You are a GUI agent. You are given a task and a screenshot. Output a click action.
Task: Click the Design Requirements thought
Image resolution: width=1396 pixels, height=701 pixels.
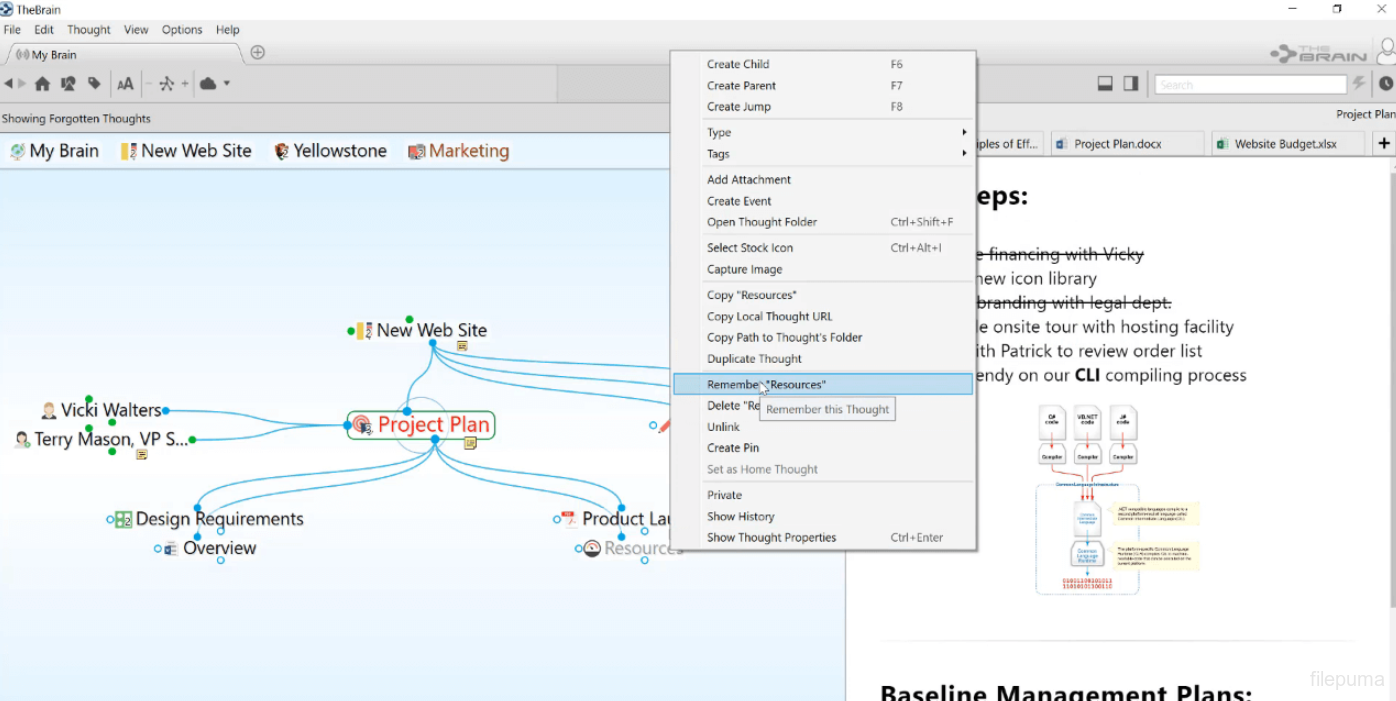coord(219,519)
